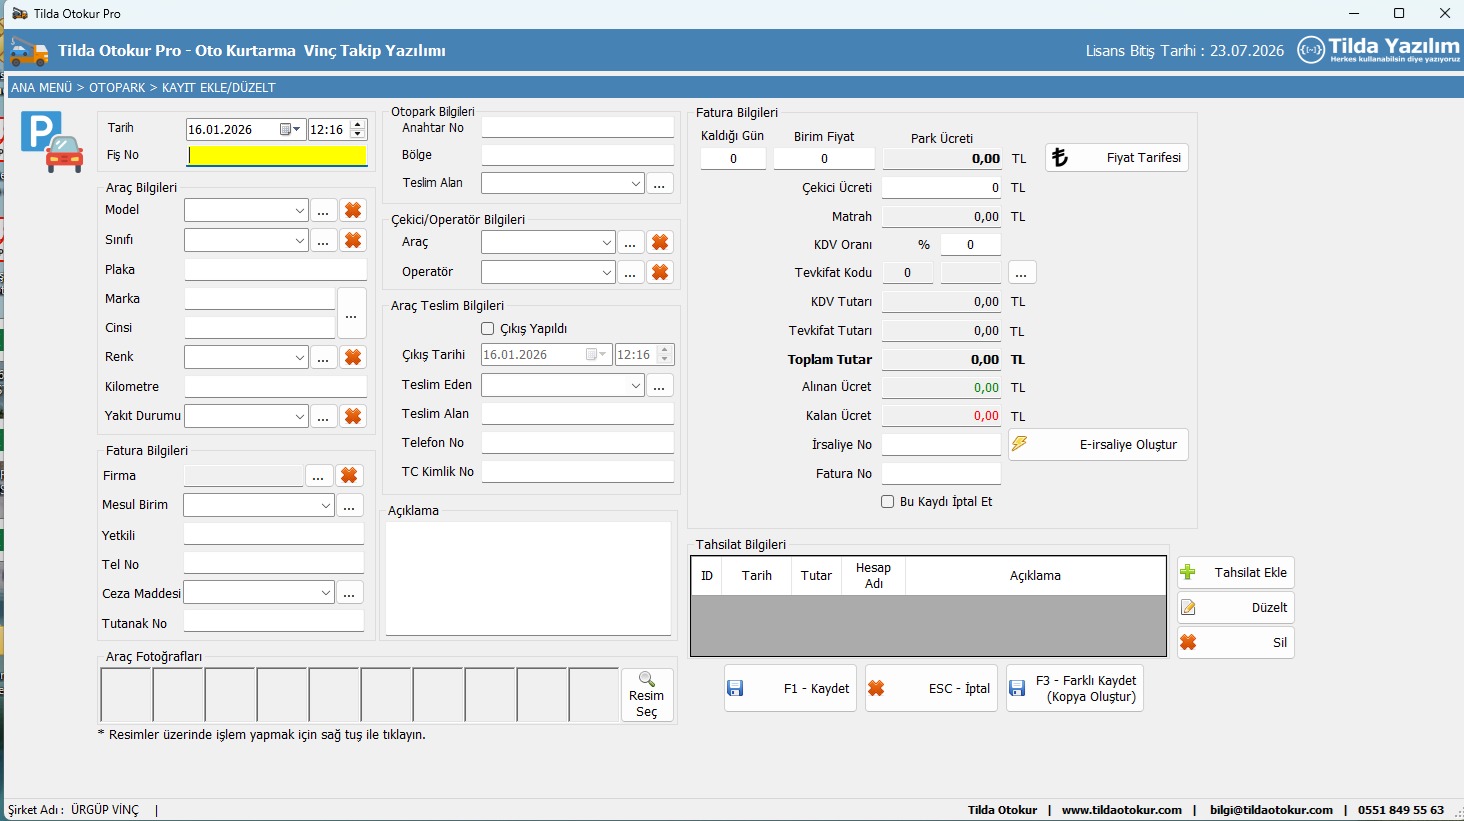Check the Bu Kaydı İptal Et box
The height and width of the screenshot is (821, 1464).
887,502
